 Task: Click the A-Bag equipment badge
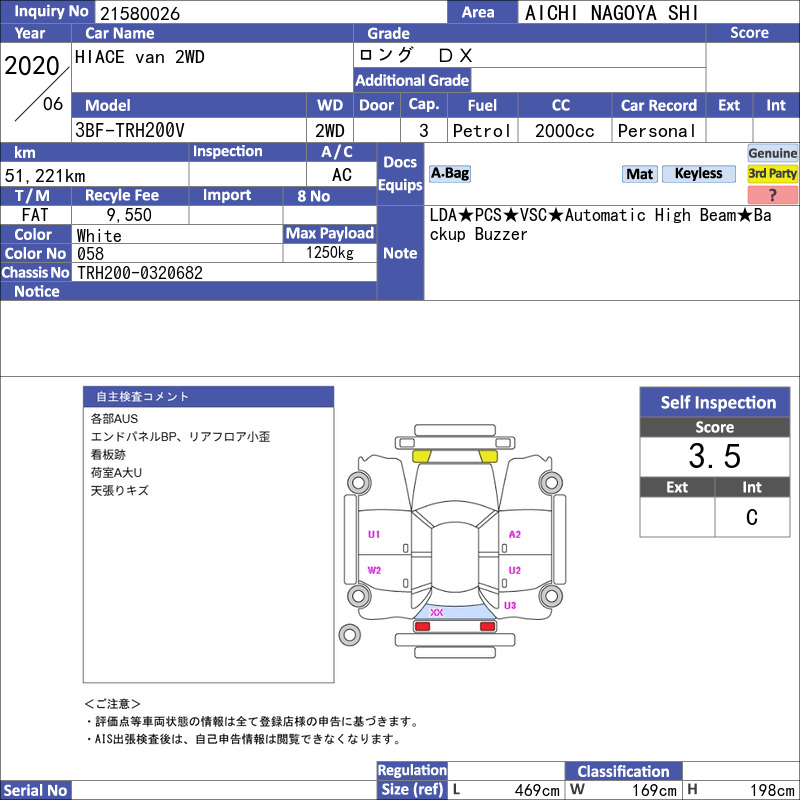(449, 173)
